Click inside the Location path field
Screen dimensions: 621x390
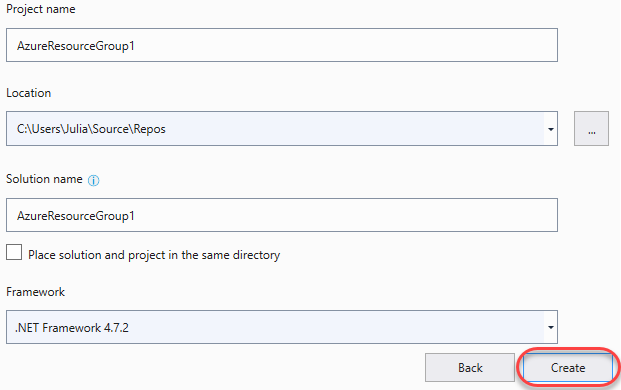point(275,129)
